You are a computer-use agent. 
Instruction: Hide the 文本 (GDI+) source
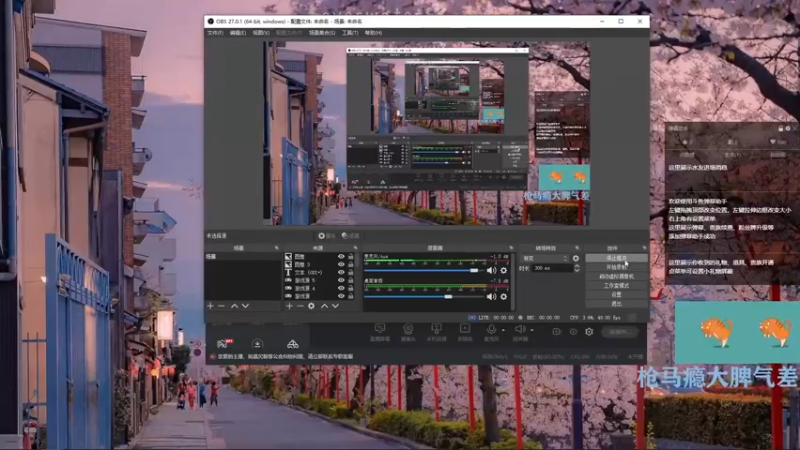pos(341,272)
